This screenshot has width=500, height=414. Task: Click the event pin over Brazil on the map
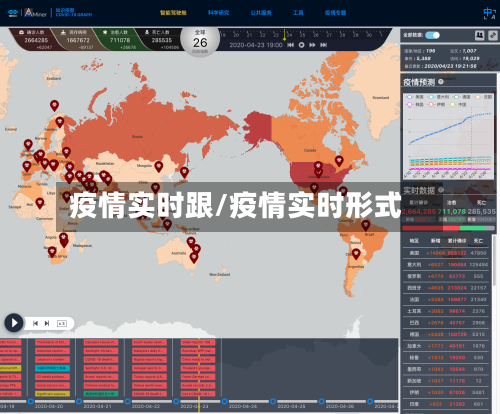coord(366,225)
